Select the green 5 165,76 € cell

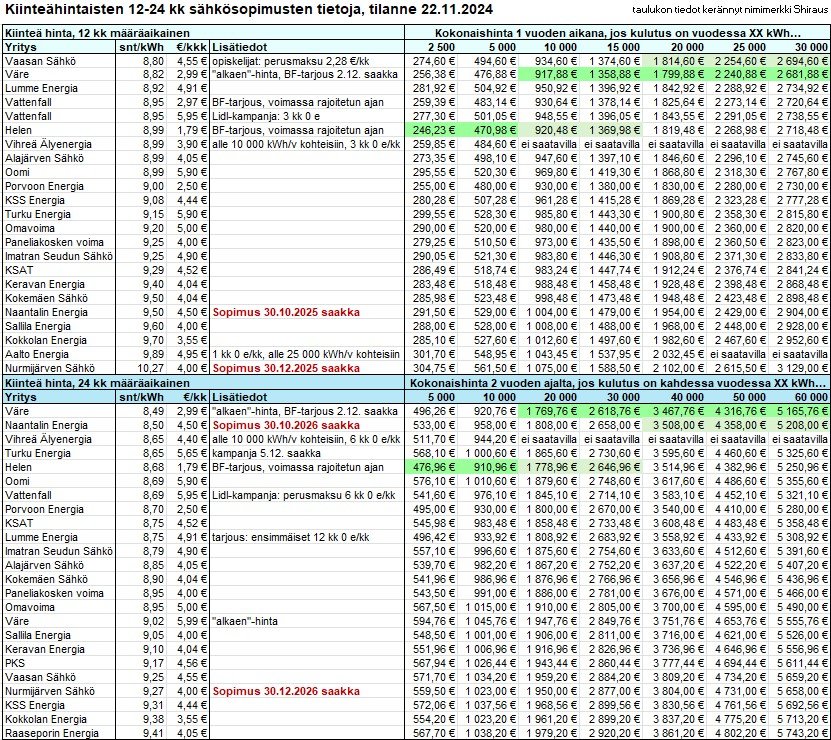(x=799, y=410)
